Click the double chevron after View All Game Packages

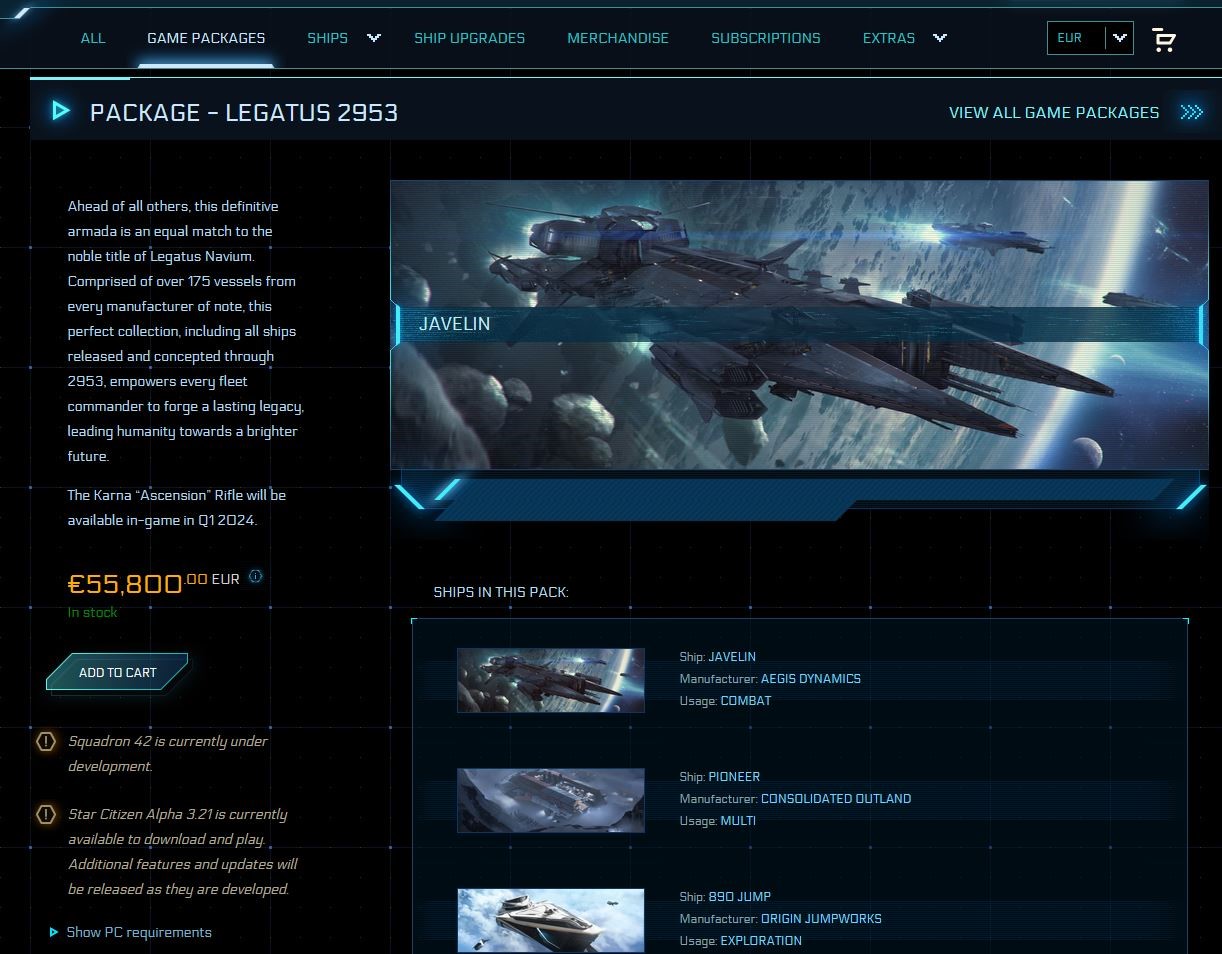pyautogui.click(x=1191, y=112)
